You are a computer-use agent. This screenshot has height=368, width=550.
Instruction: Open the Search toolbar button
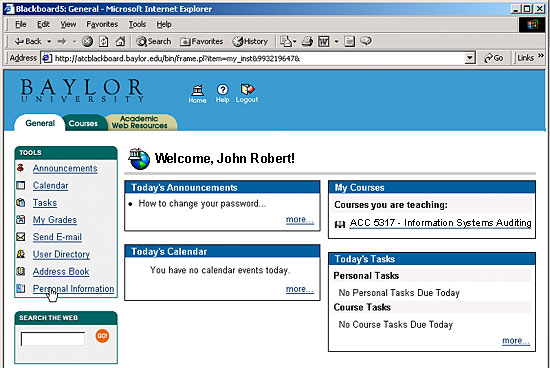click(x=154, y=41)
